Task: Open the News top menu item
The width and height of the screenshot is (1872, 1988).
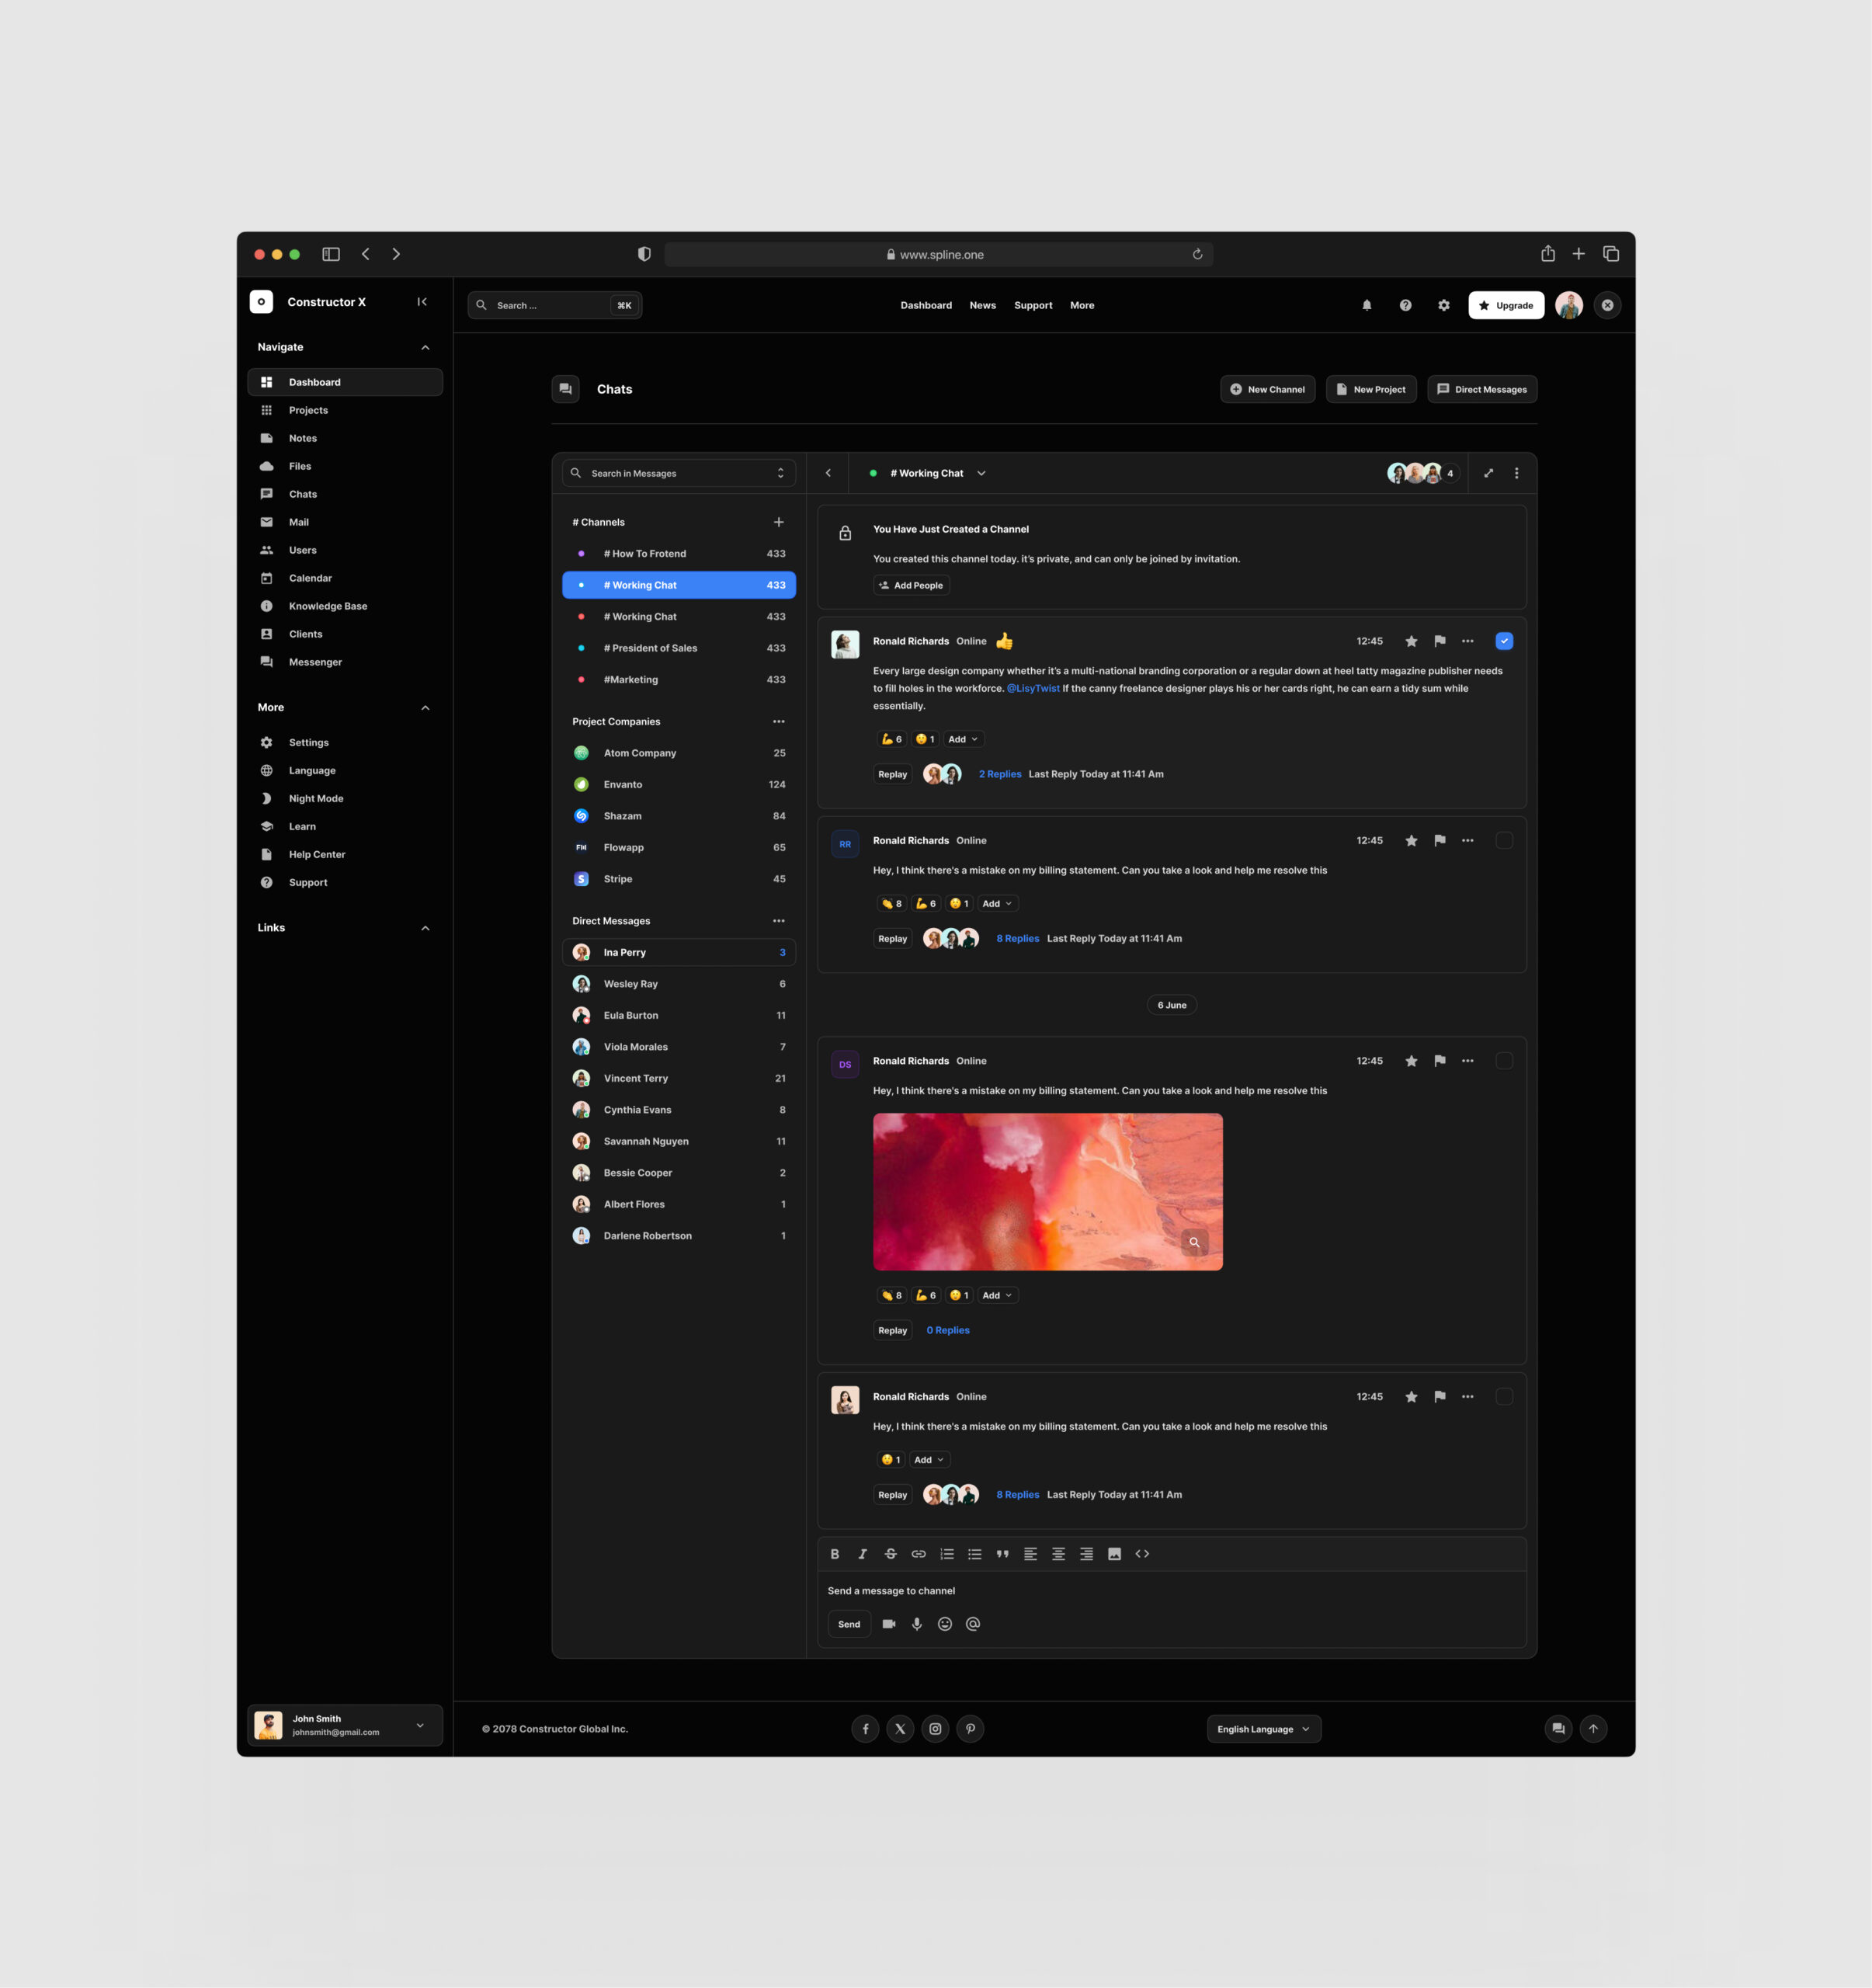Action: [x=982, y=306]
